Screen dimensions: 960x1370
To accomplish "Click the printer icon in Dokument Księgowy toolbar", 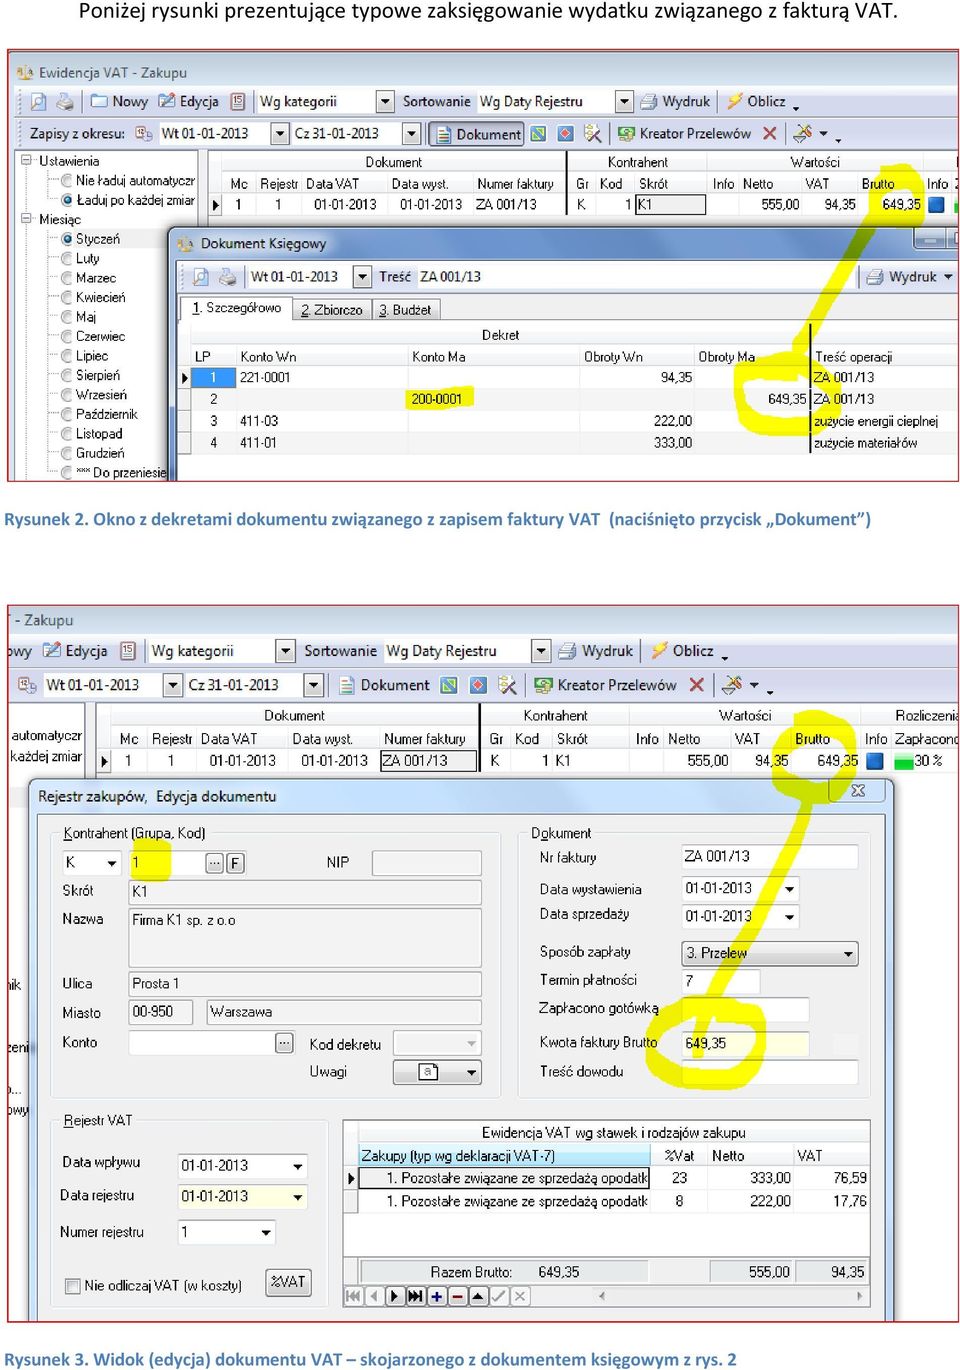I will (x=228, y=277).
